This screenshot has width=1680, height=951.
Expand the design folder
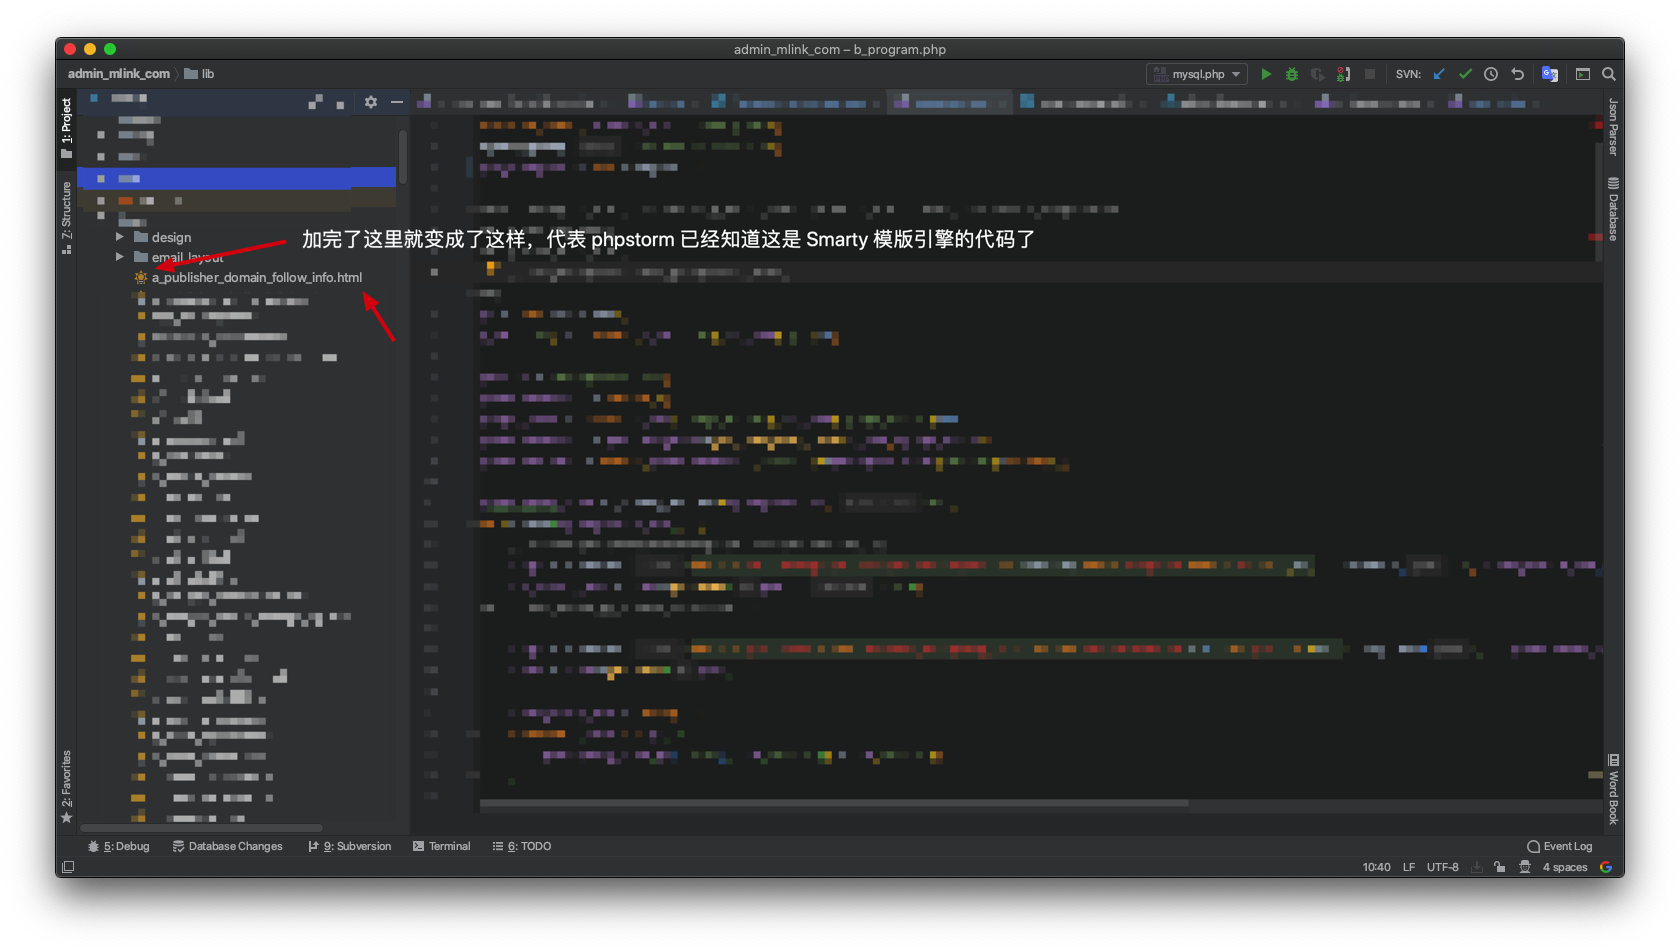pyautogui.click(x=120, y=237)
